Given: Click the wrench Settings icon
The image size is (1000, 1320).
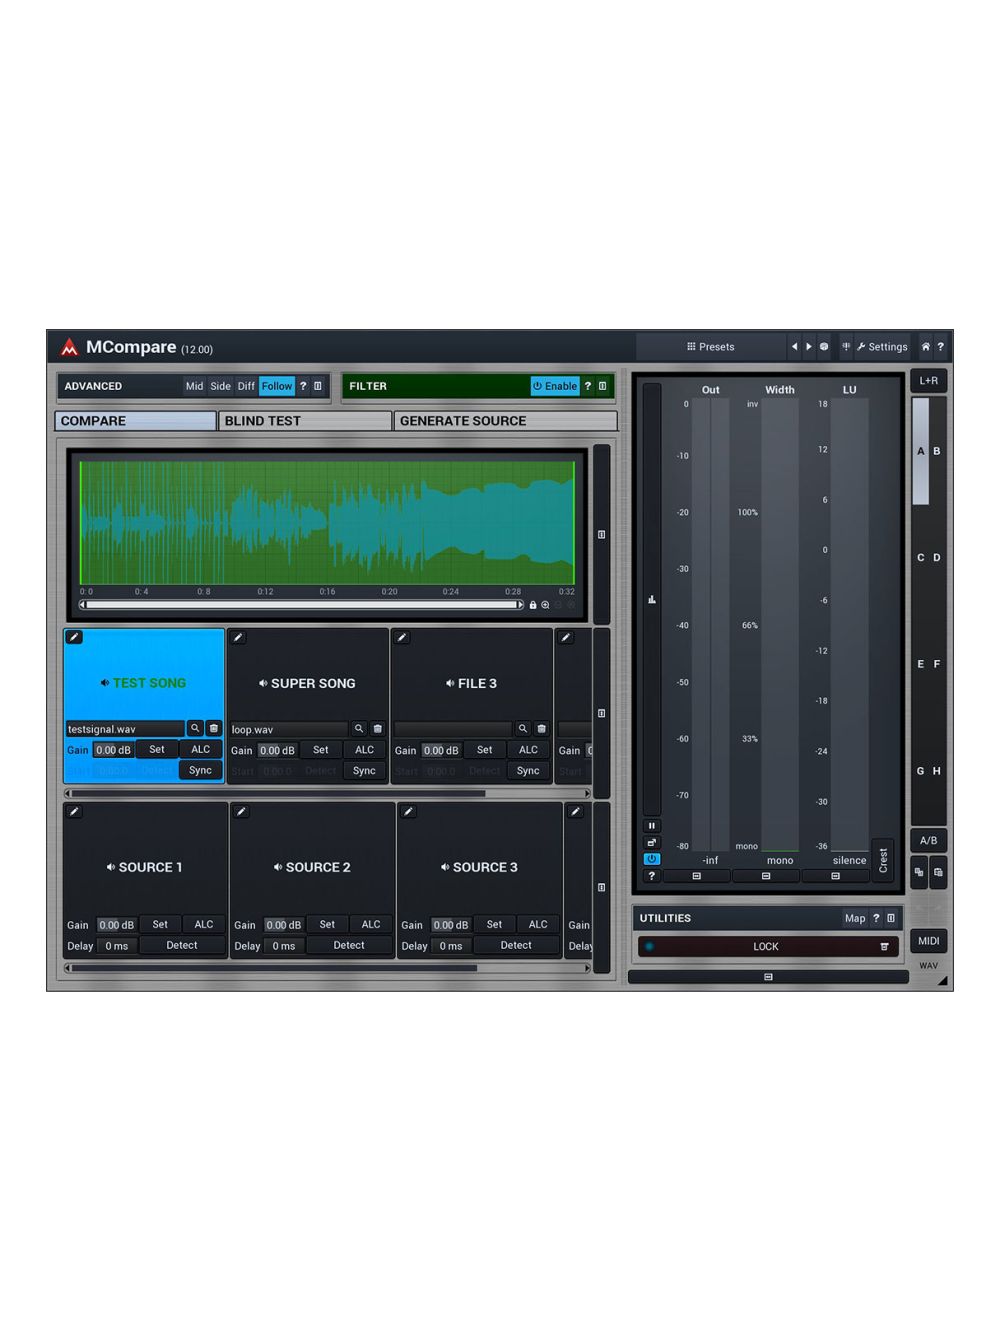Looking at the screenshot, I should coord(862,347).
